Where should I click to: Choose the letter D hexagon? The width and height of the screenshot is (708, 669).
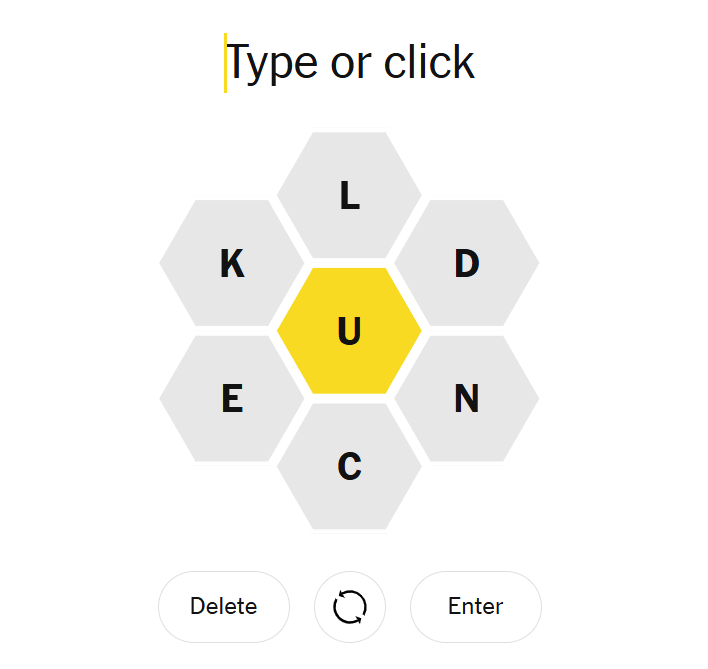(x=467, y=263)
